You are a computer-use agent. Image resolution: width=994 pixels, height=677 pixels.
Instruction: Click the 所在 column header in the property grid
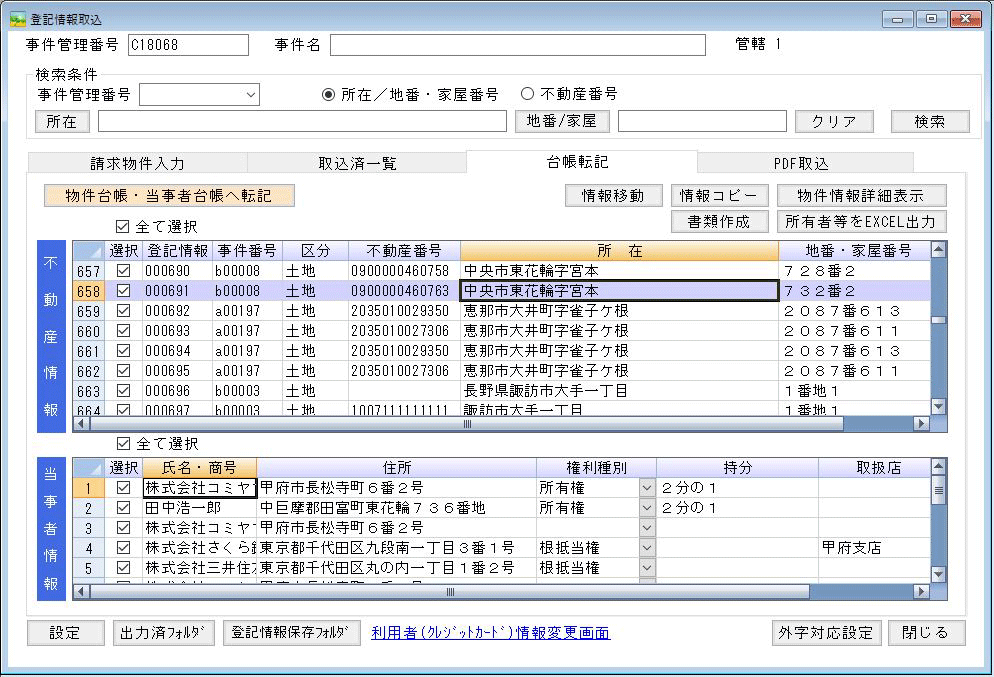tap(619, 250)
